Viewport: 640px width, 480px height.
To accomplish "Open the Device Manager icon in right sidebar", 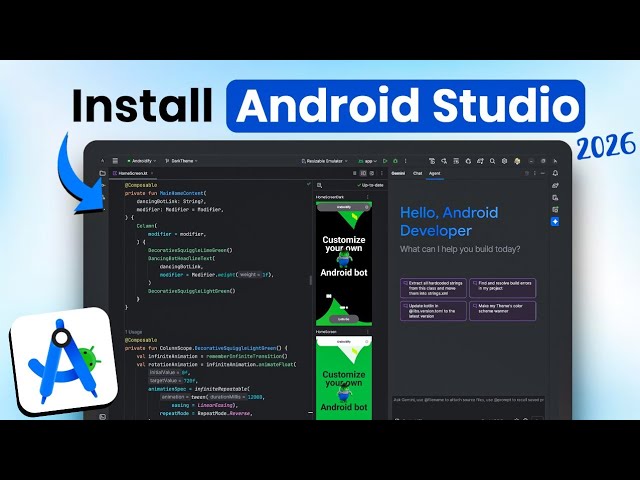I will [x=555, y=198].
